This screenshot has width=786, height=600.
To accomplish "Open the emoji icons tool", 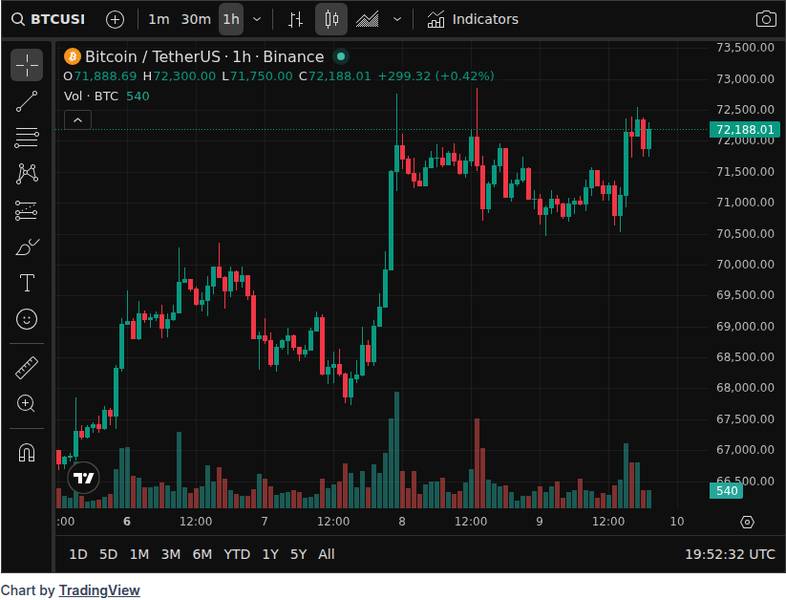I will [27, 319].
